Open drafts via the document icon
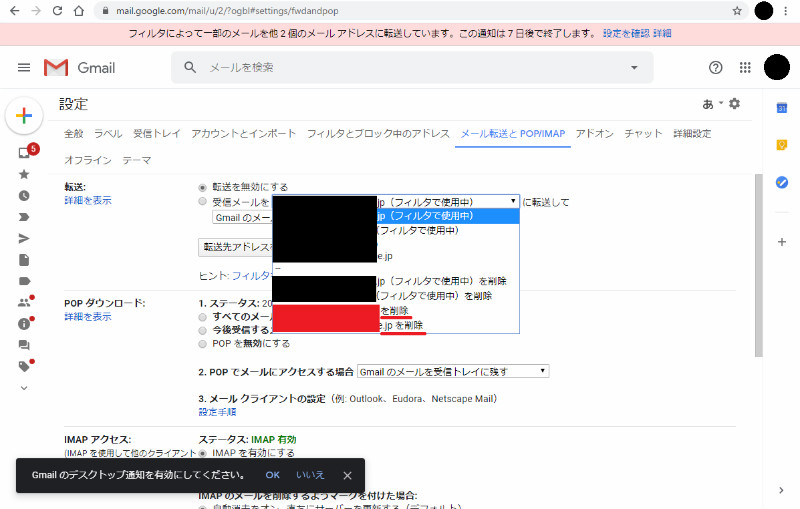The width and height of the screenshot is (800, 509). click(x=24, y=260)
